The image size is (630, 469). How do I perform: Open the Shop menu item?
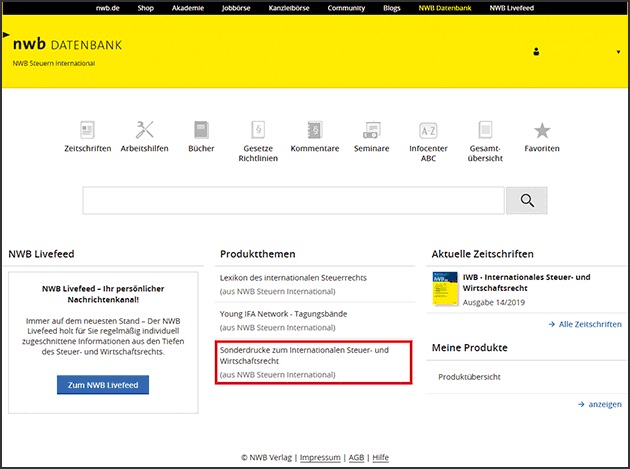coord(145,7)
